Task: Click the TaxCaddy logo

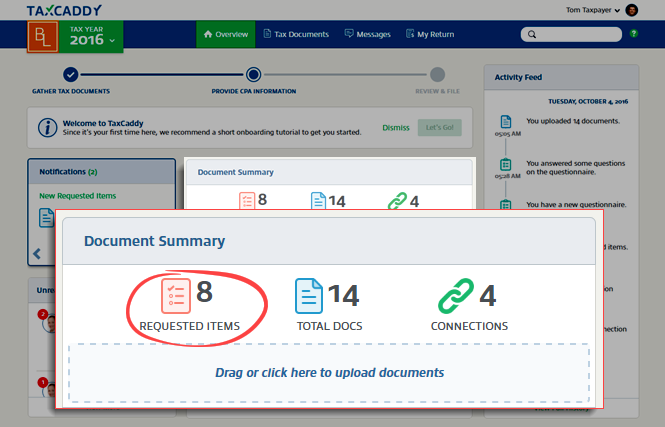Action: 64,10
